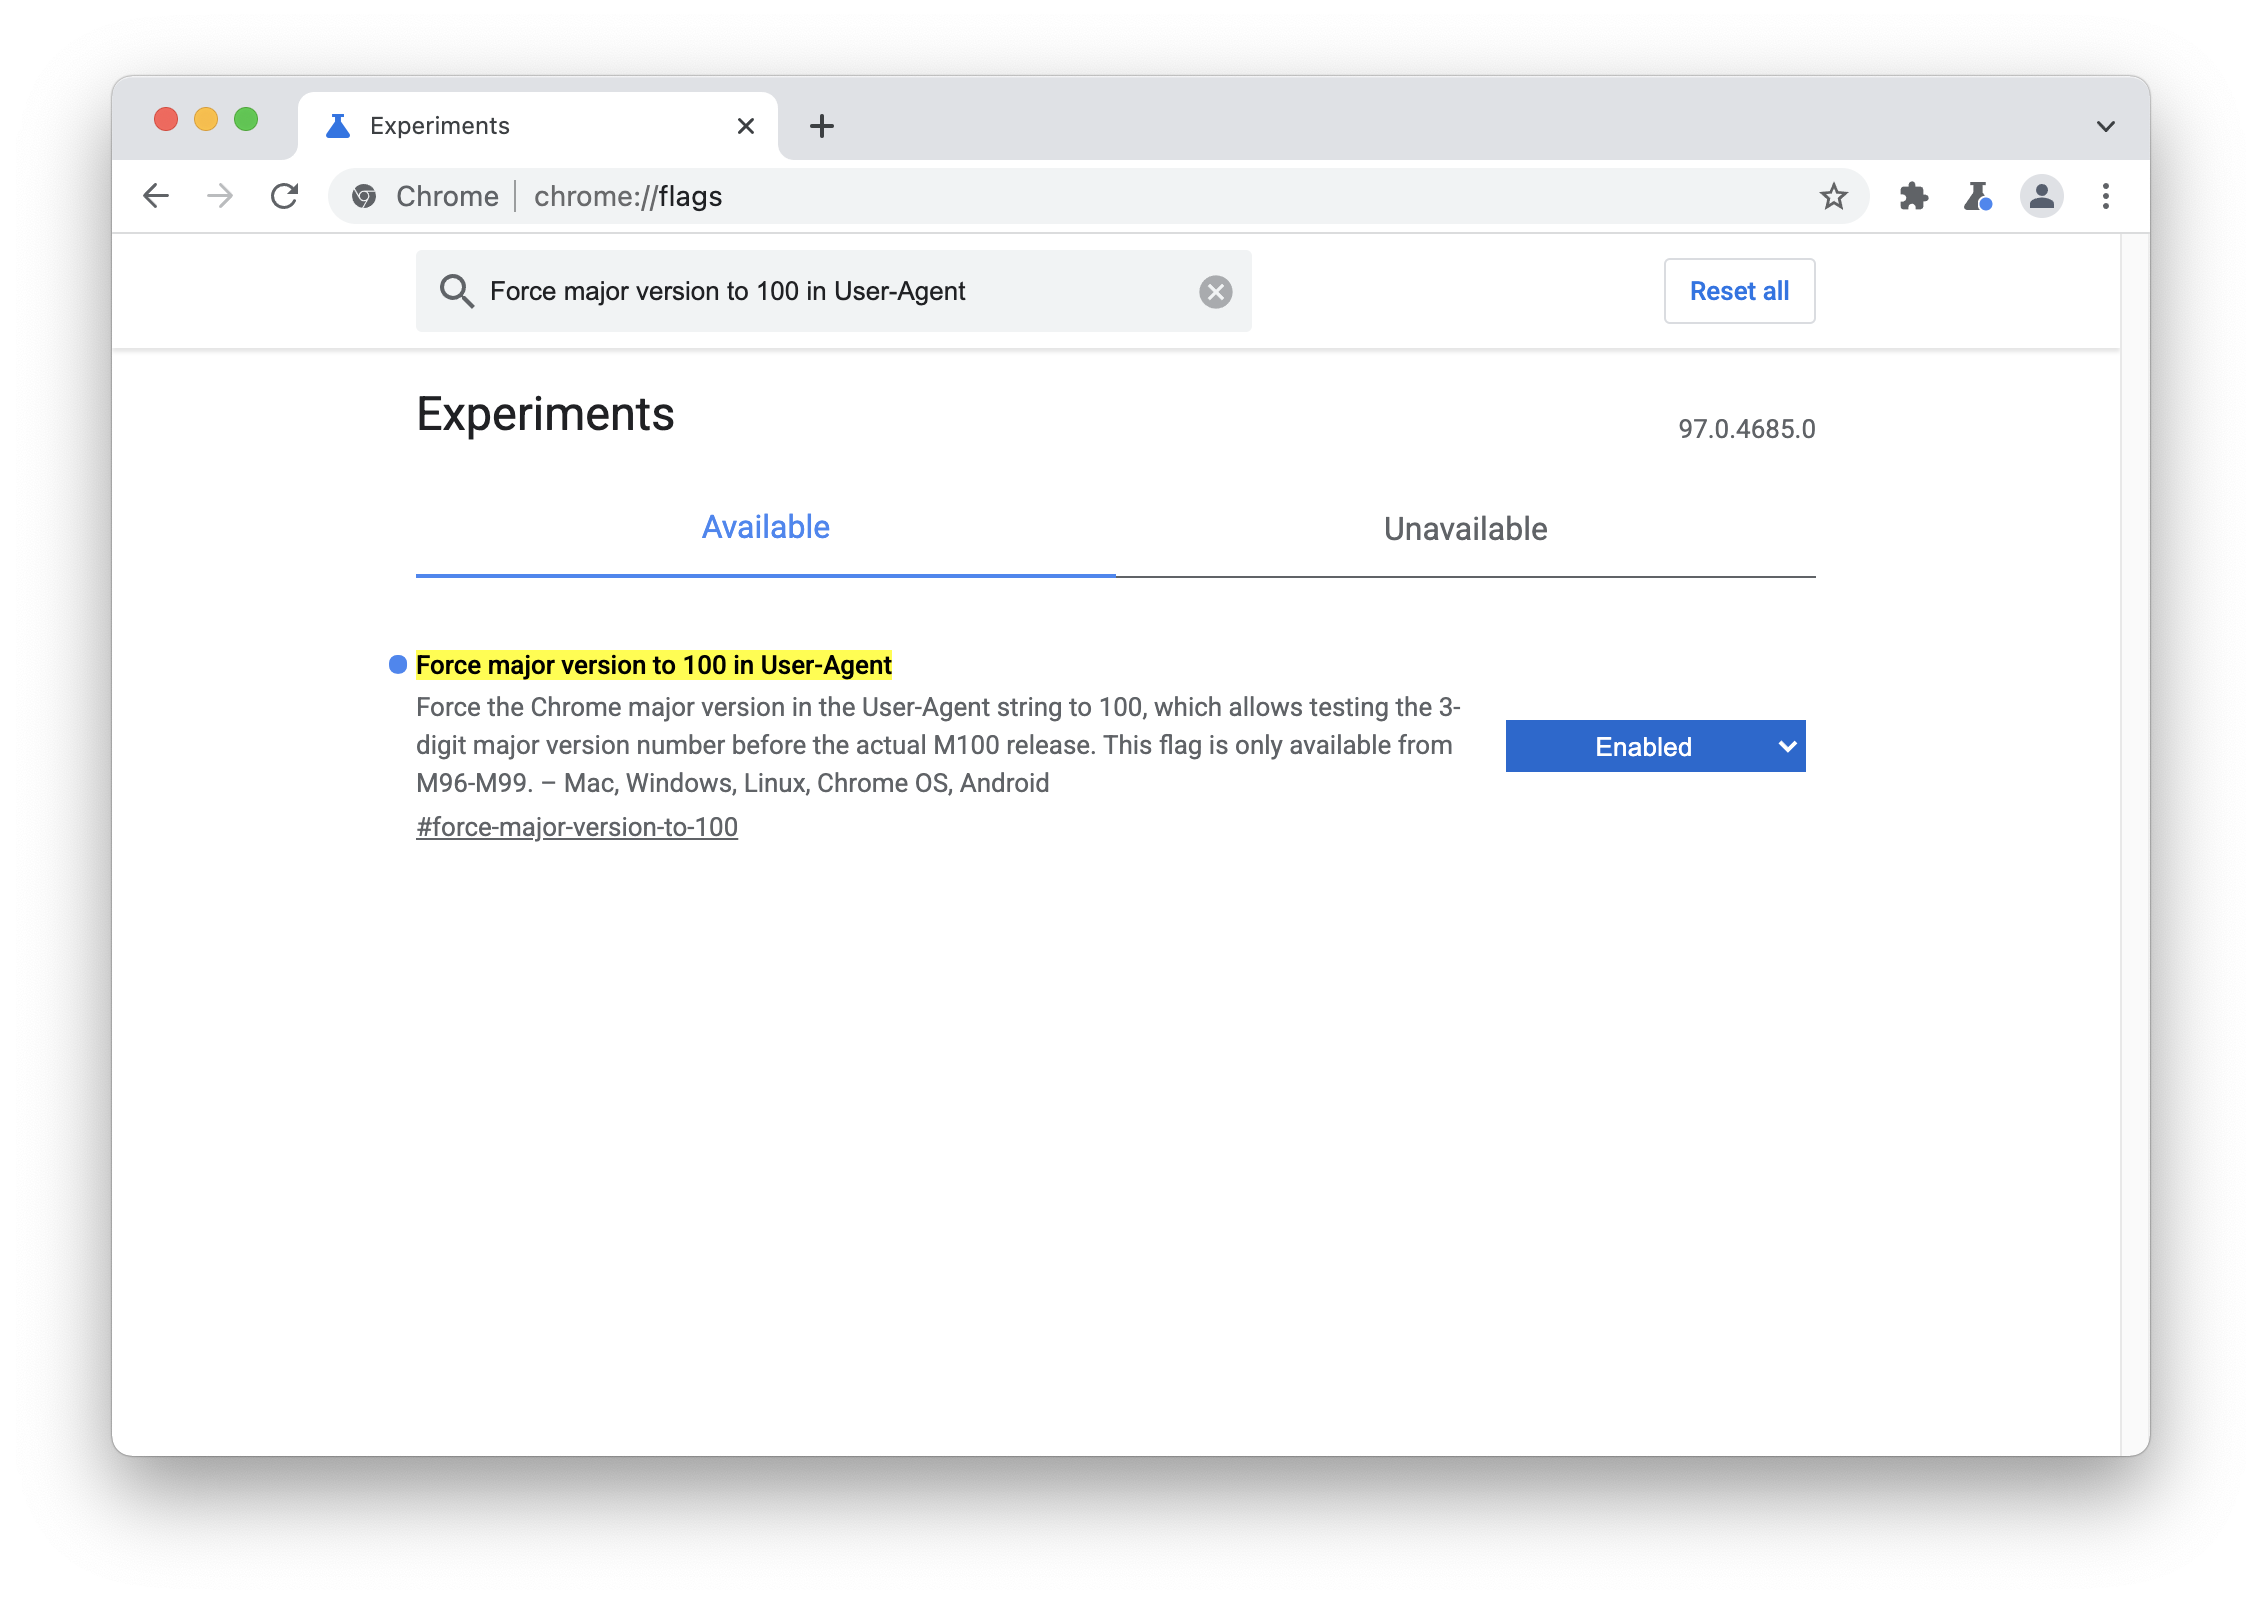Select the Available tab
Screen dimensions: 2262x1604
[764, 528]
